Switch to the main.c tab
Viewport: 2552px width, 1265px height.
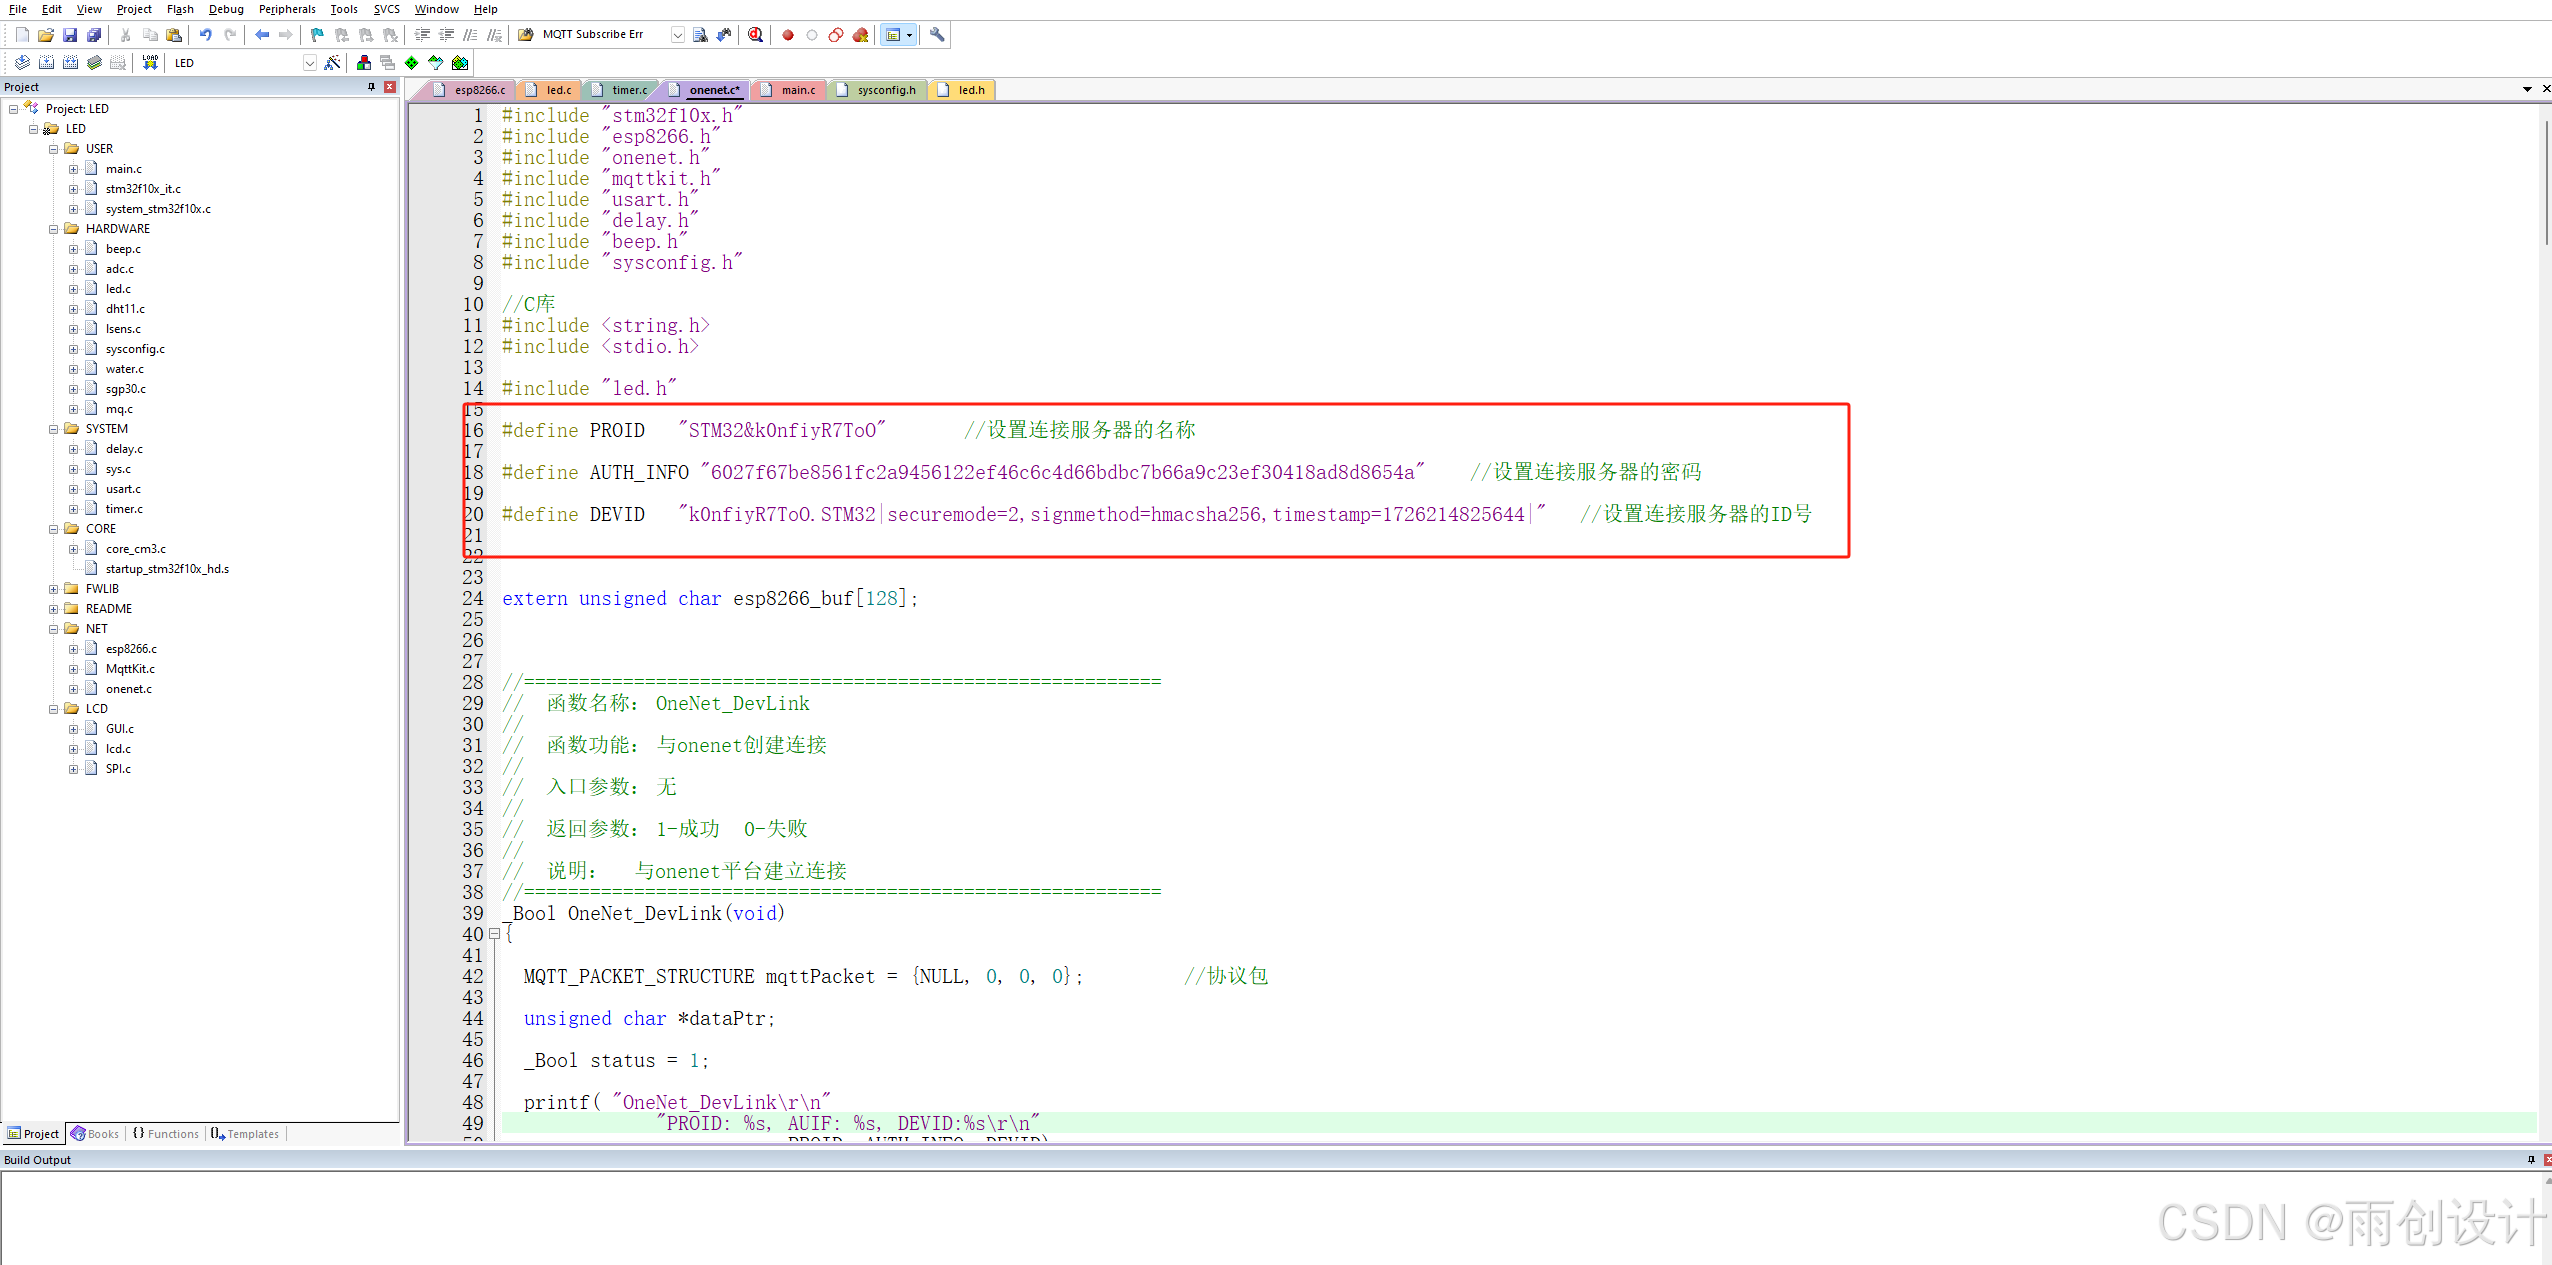tap(797, 90)
